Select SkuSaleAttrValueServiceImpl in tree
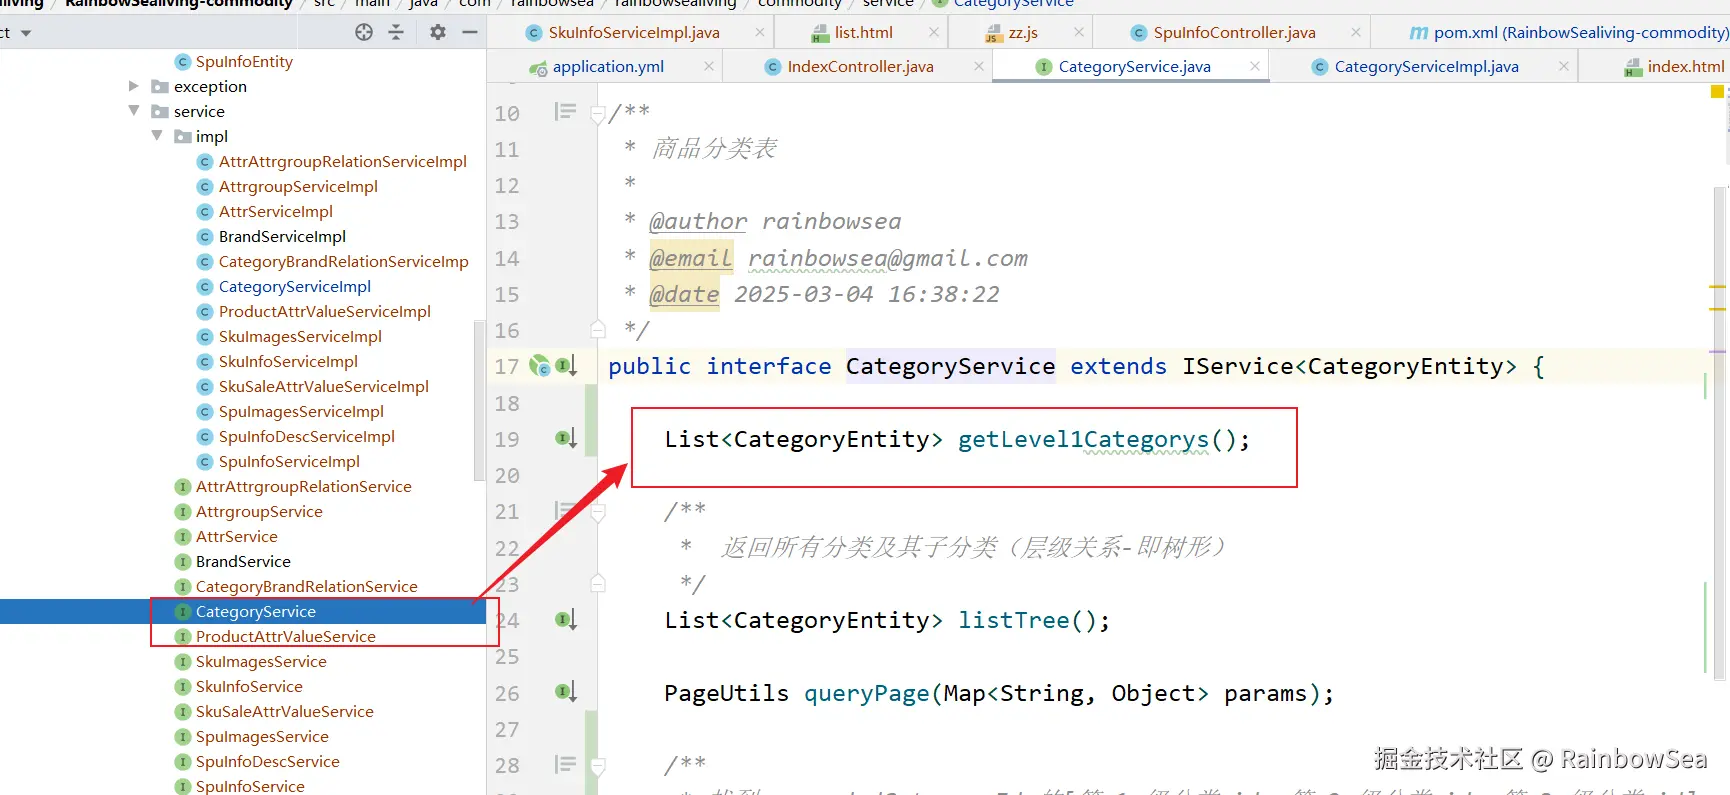 point(323,386)
